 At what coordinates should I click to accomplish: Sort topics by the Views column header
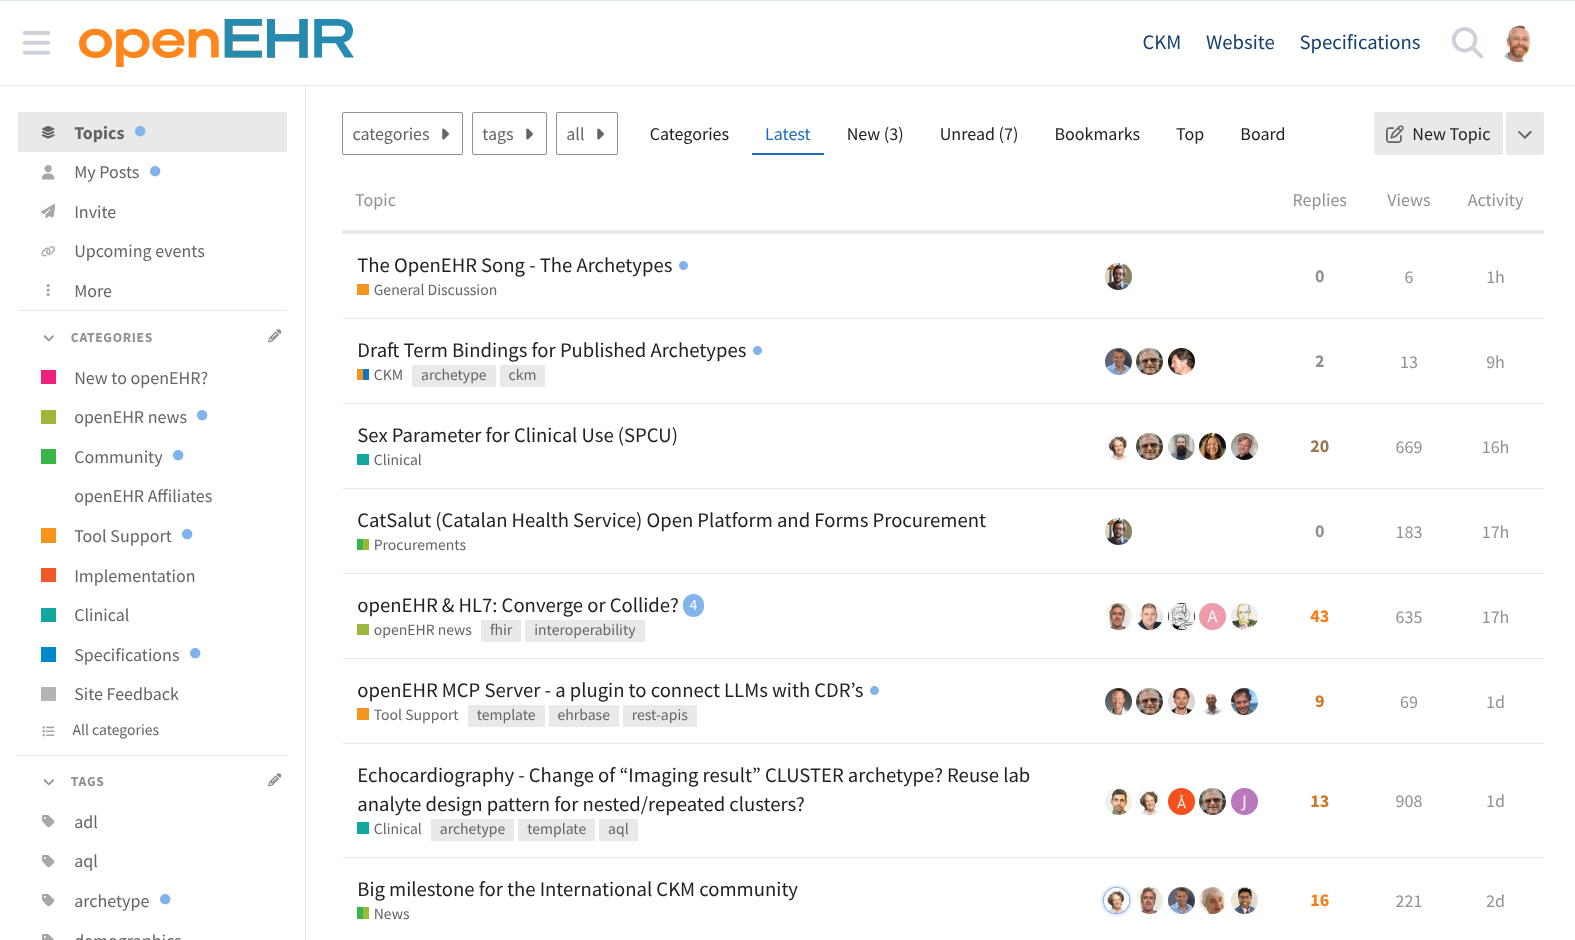coord(1409,200)
